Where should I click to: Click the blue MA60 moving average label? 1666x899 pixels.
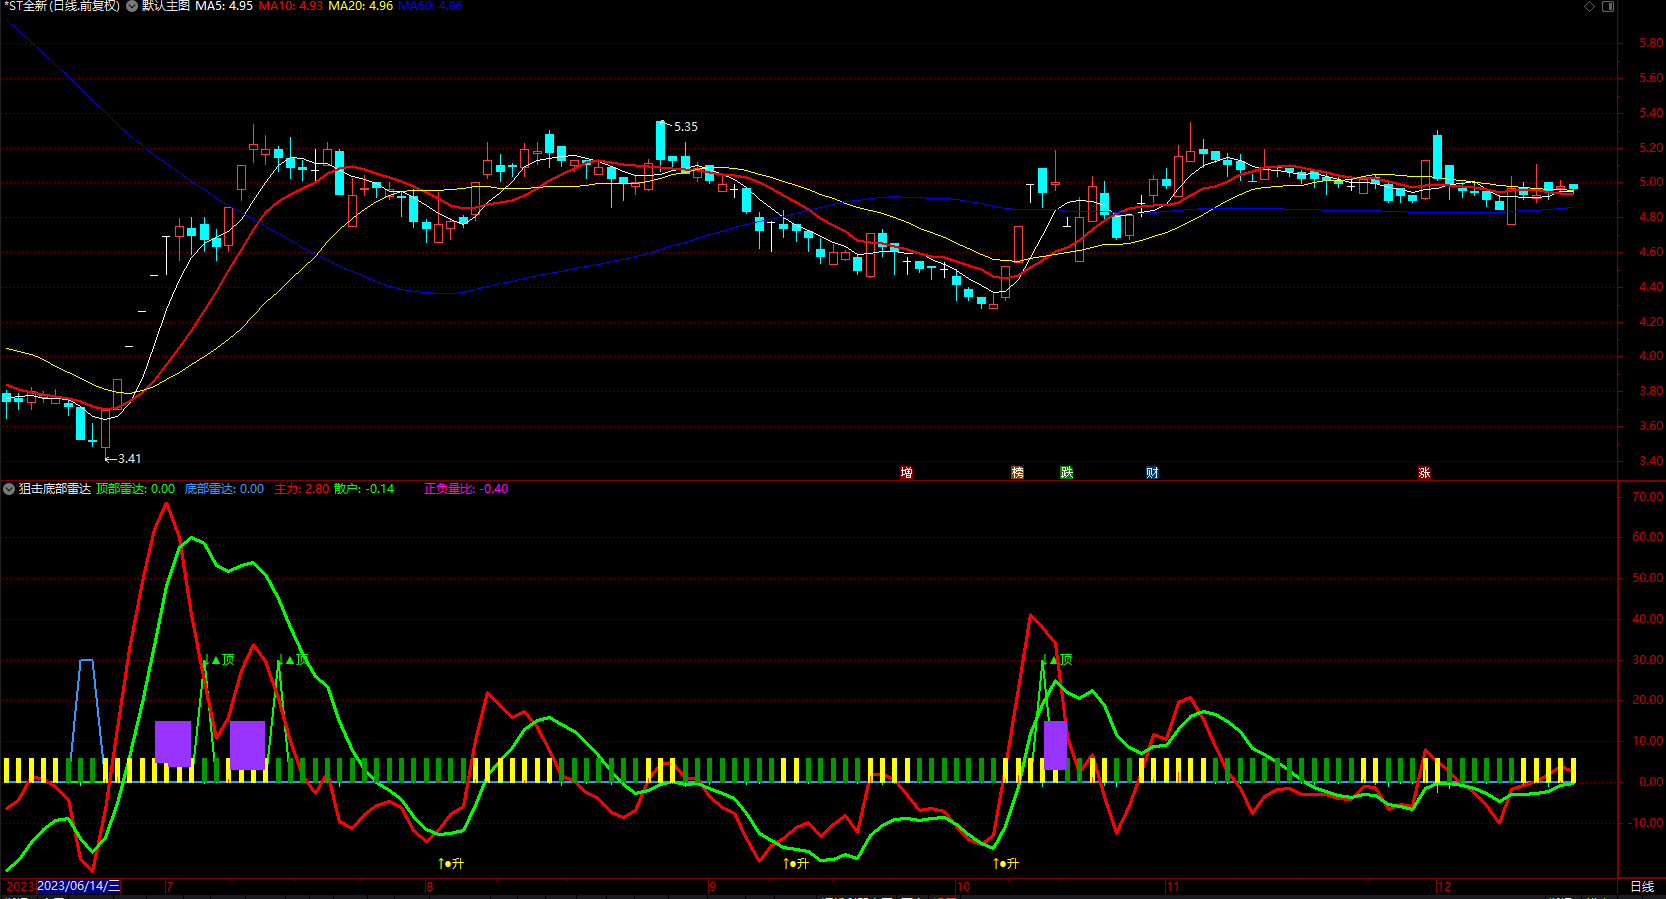pos(430,6)
